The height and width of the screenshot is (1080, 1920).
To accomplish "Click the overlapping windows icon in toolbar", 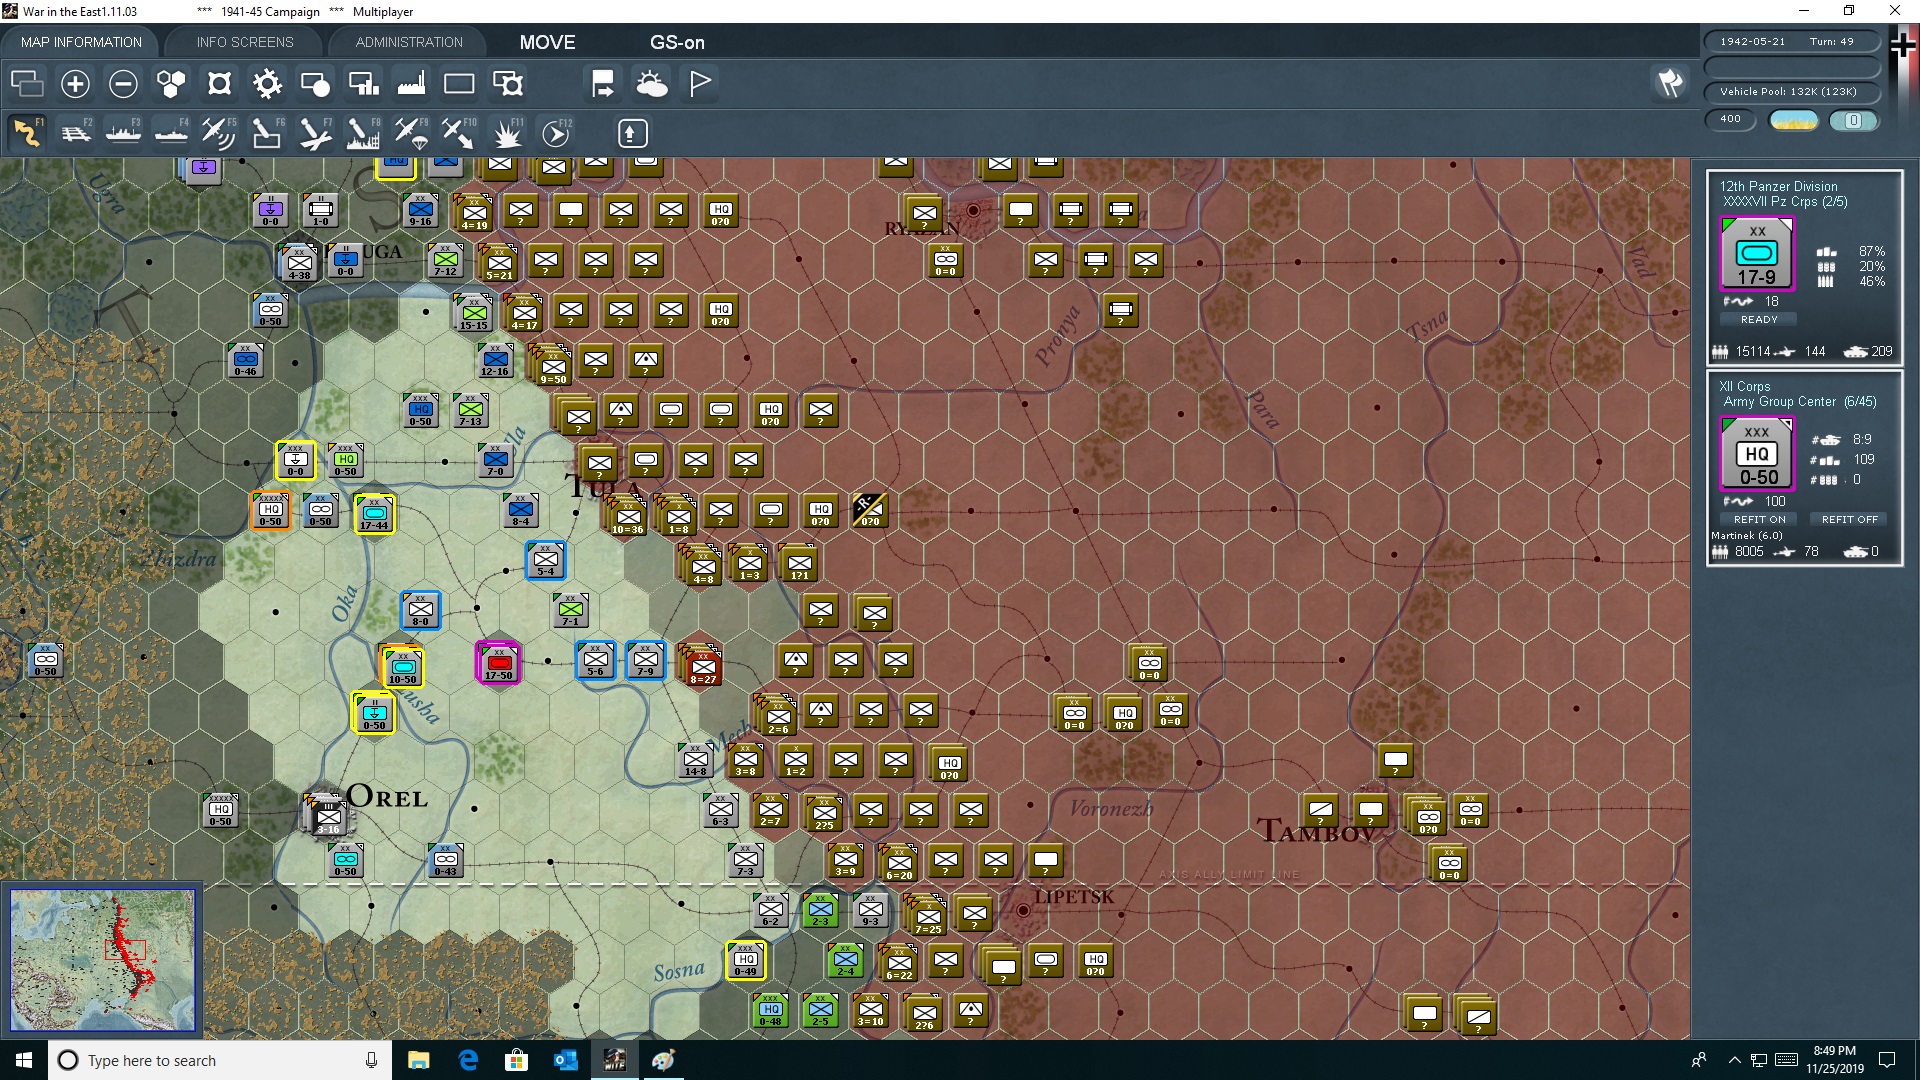I will (x=27, y=84).
